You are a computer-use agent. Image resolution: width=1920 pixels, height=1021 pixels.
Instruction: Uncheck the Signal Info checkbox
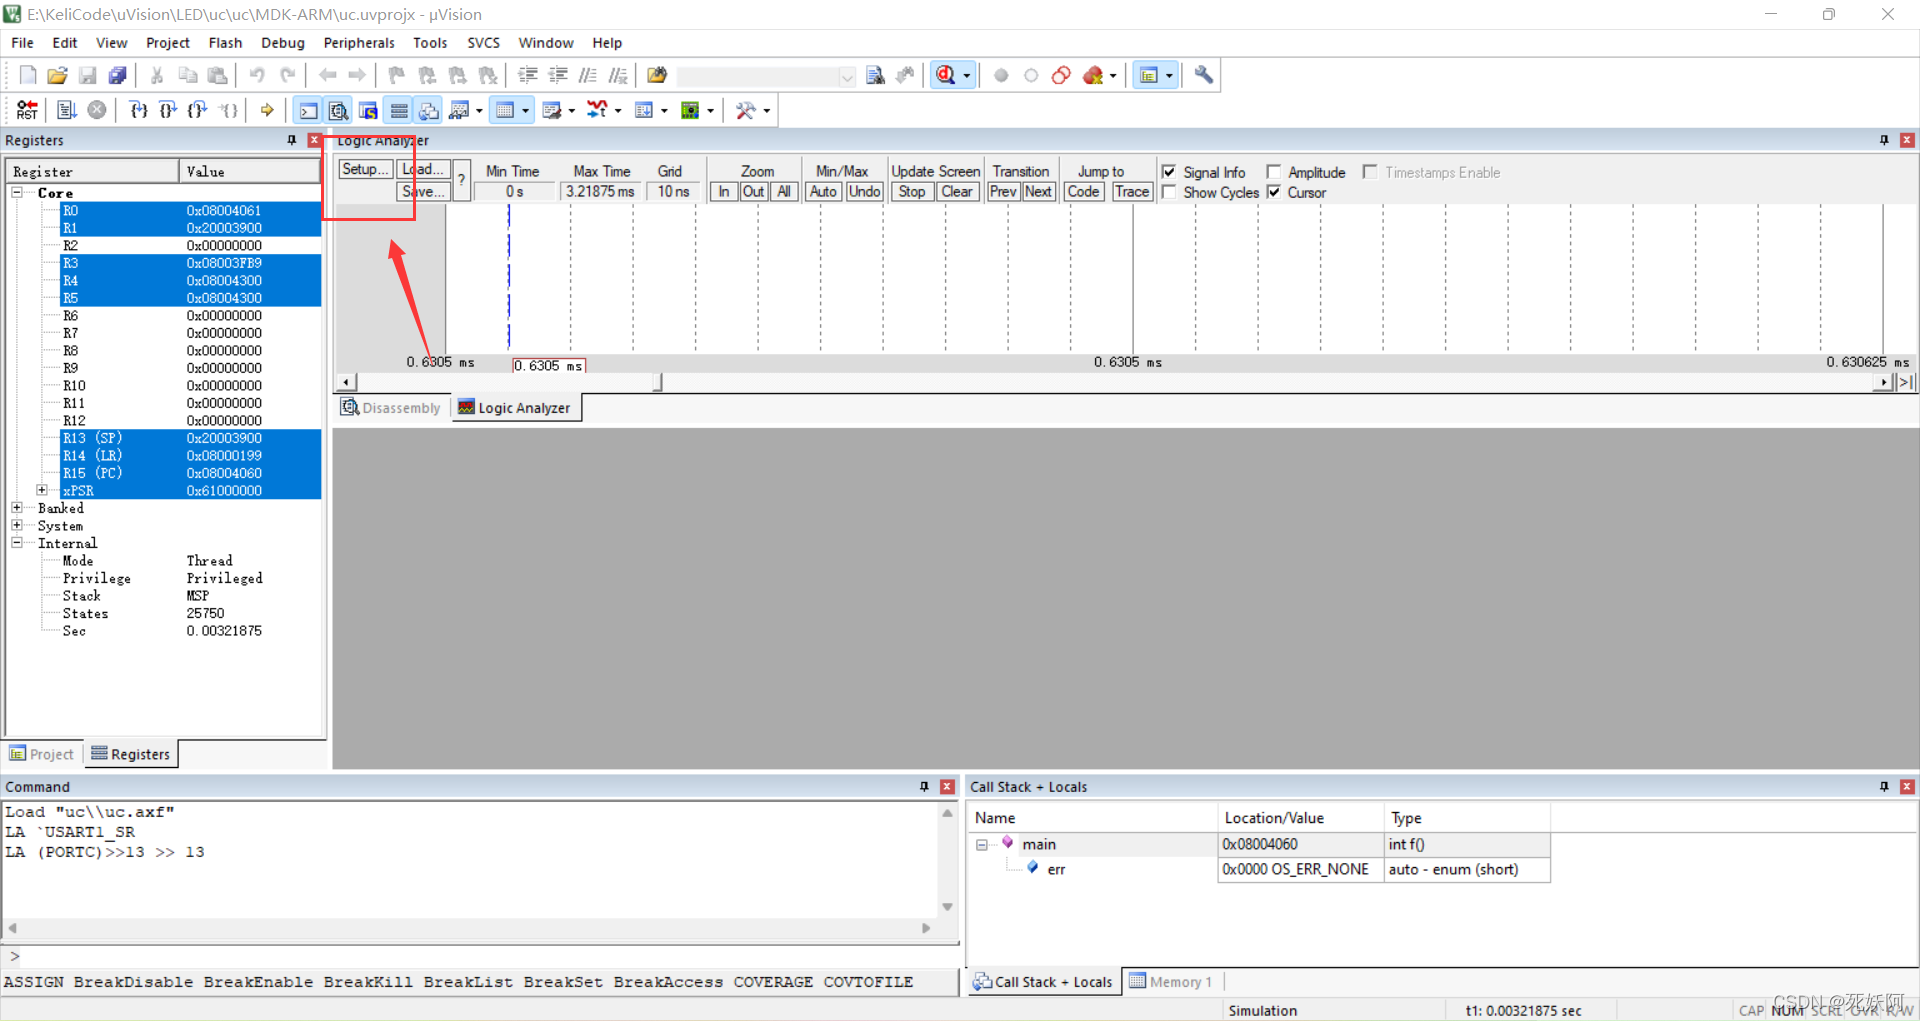(x=1169, y=172)
